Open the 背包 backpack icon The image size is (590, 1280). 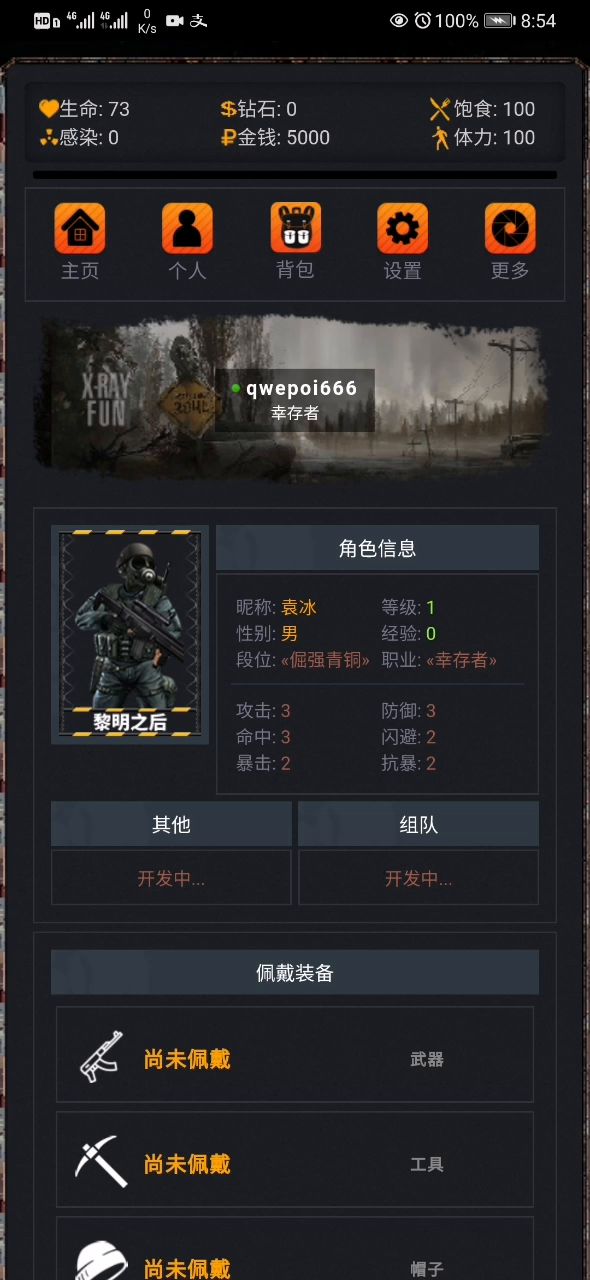[x=295, y=228]
